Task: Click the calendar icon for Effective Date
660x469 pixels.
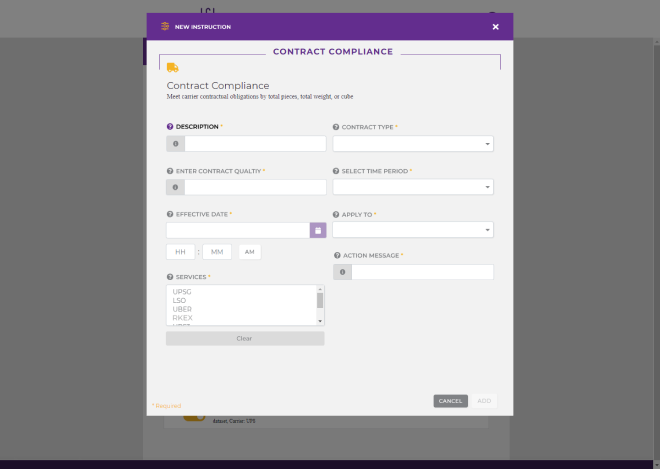Action: [x=318, y=230]
